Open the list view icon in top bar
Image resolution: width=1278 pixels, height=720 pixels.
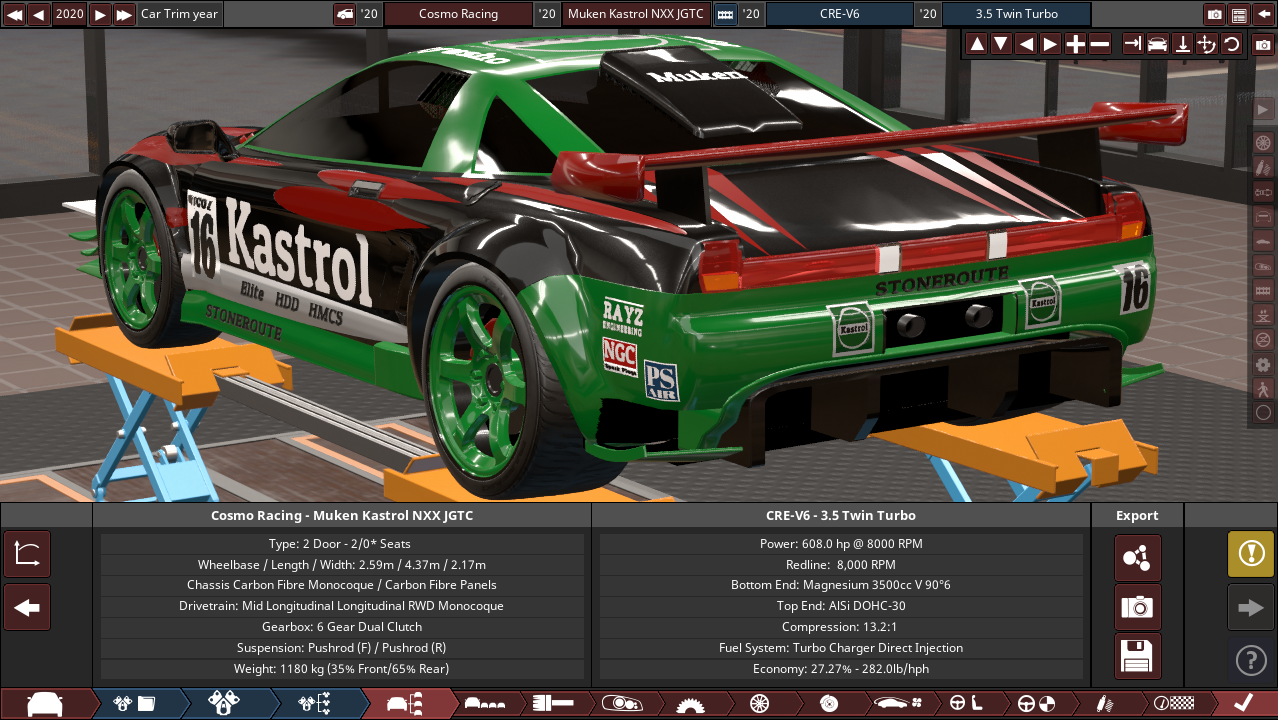point(1239,14)
